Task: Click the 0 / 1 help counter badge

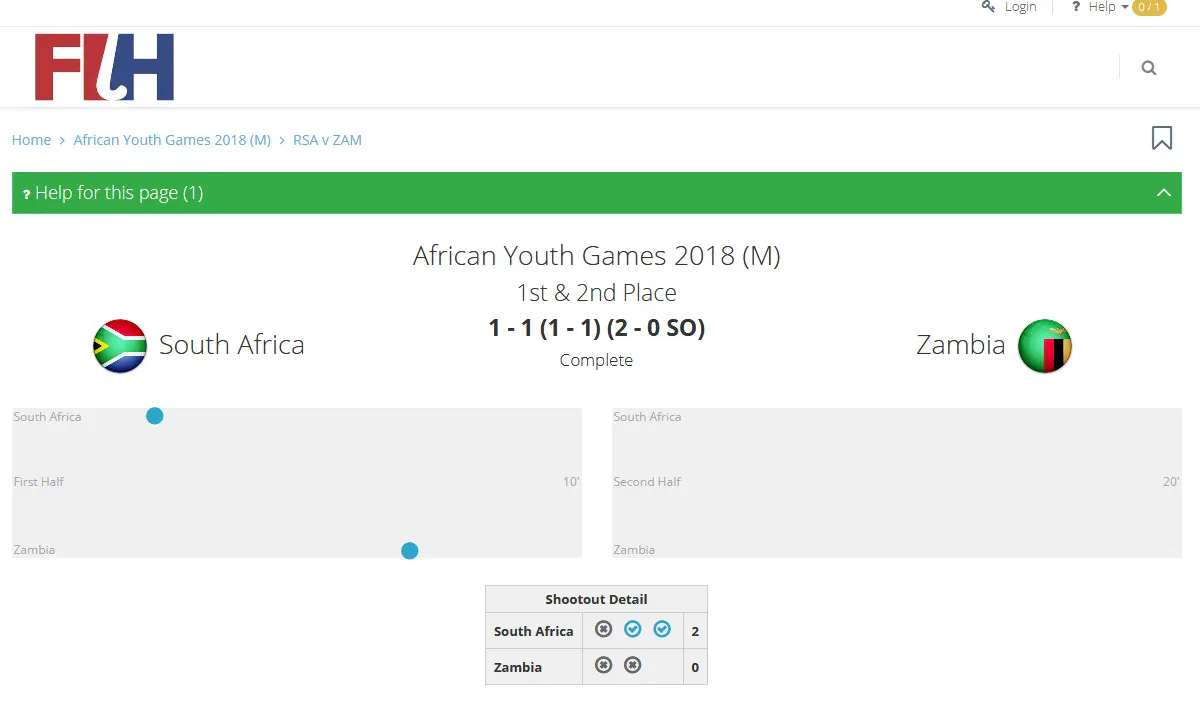Action: 1149,7
